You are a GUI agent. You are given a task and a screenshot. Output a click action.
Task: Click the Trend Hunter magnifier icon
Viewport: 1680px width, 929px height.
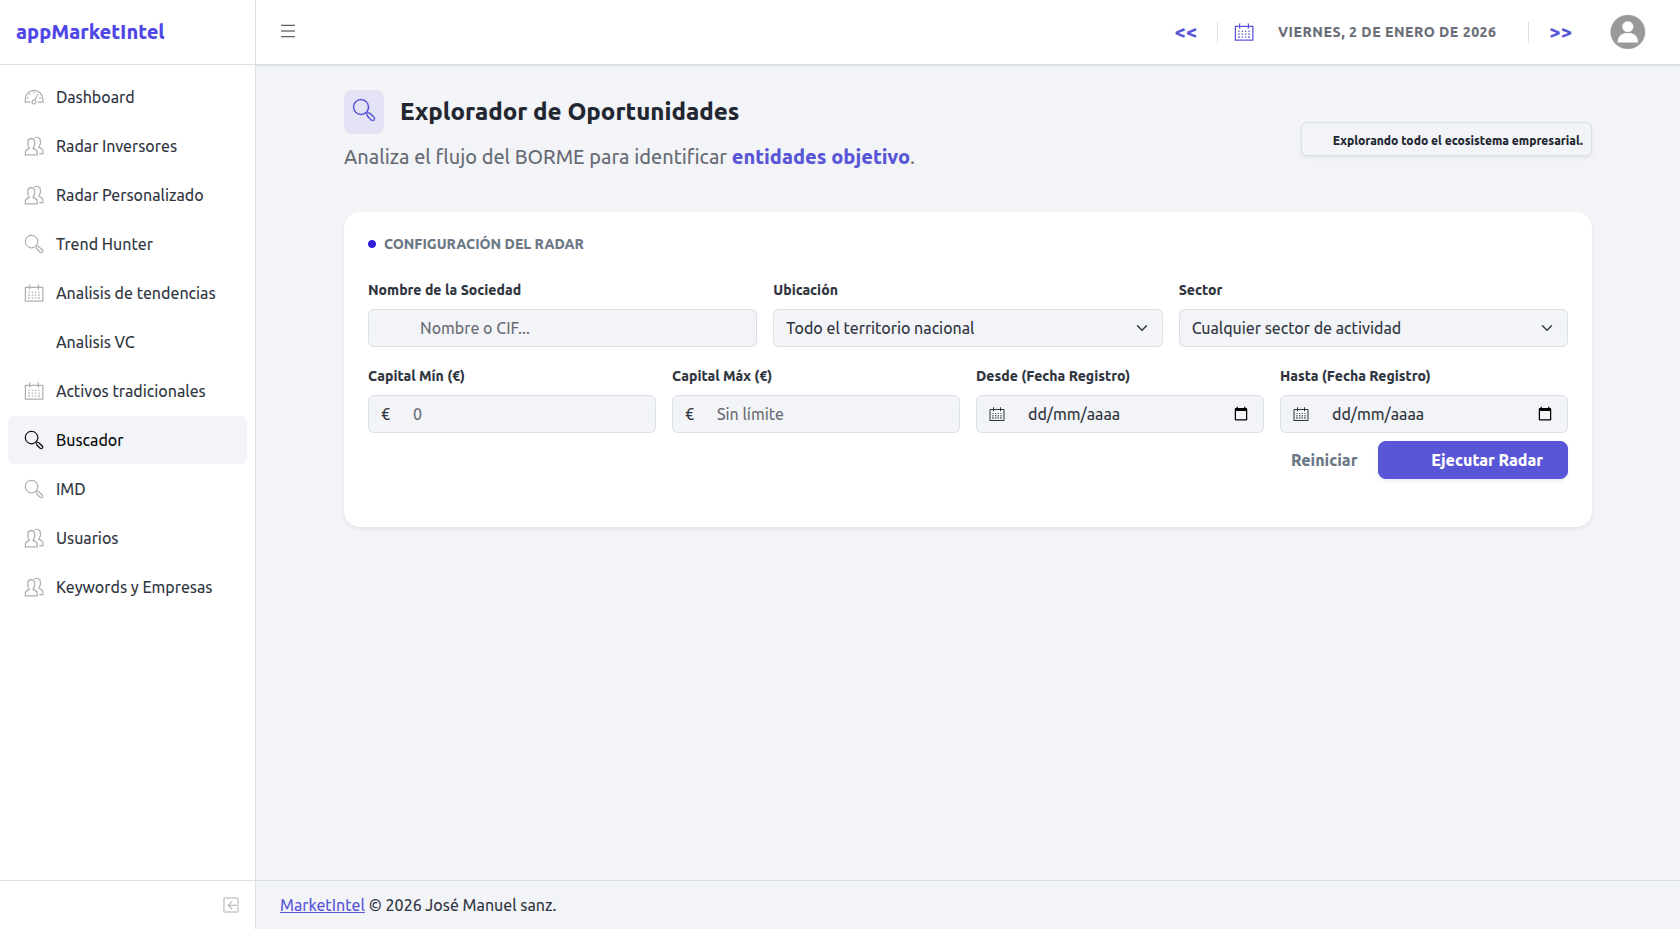coord(33,244)
